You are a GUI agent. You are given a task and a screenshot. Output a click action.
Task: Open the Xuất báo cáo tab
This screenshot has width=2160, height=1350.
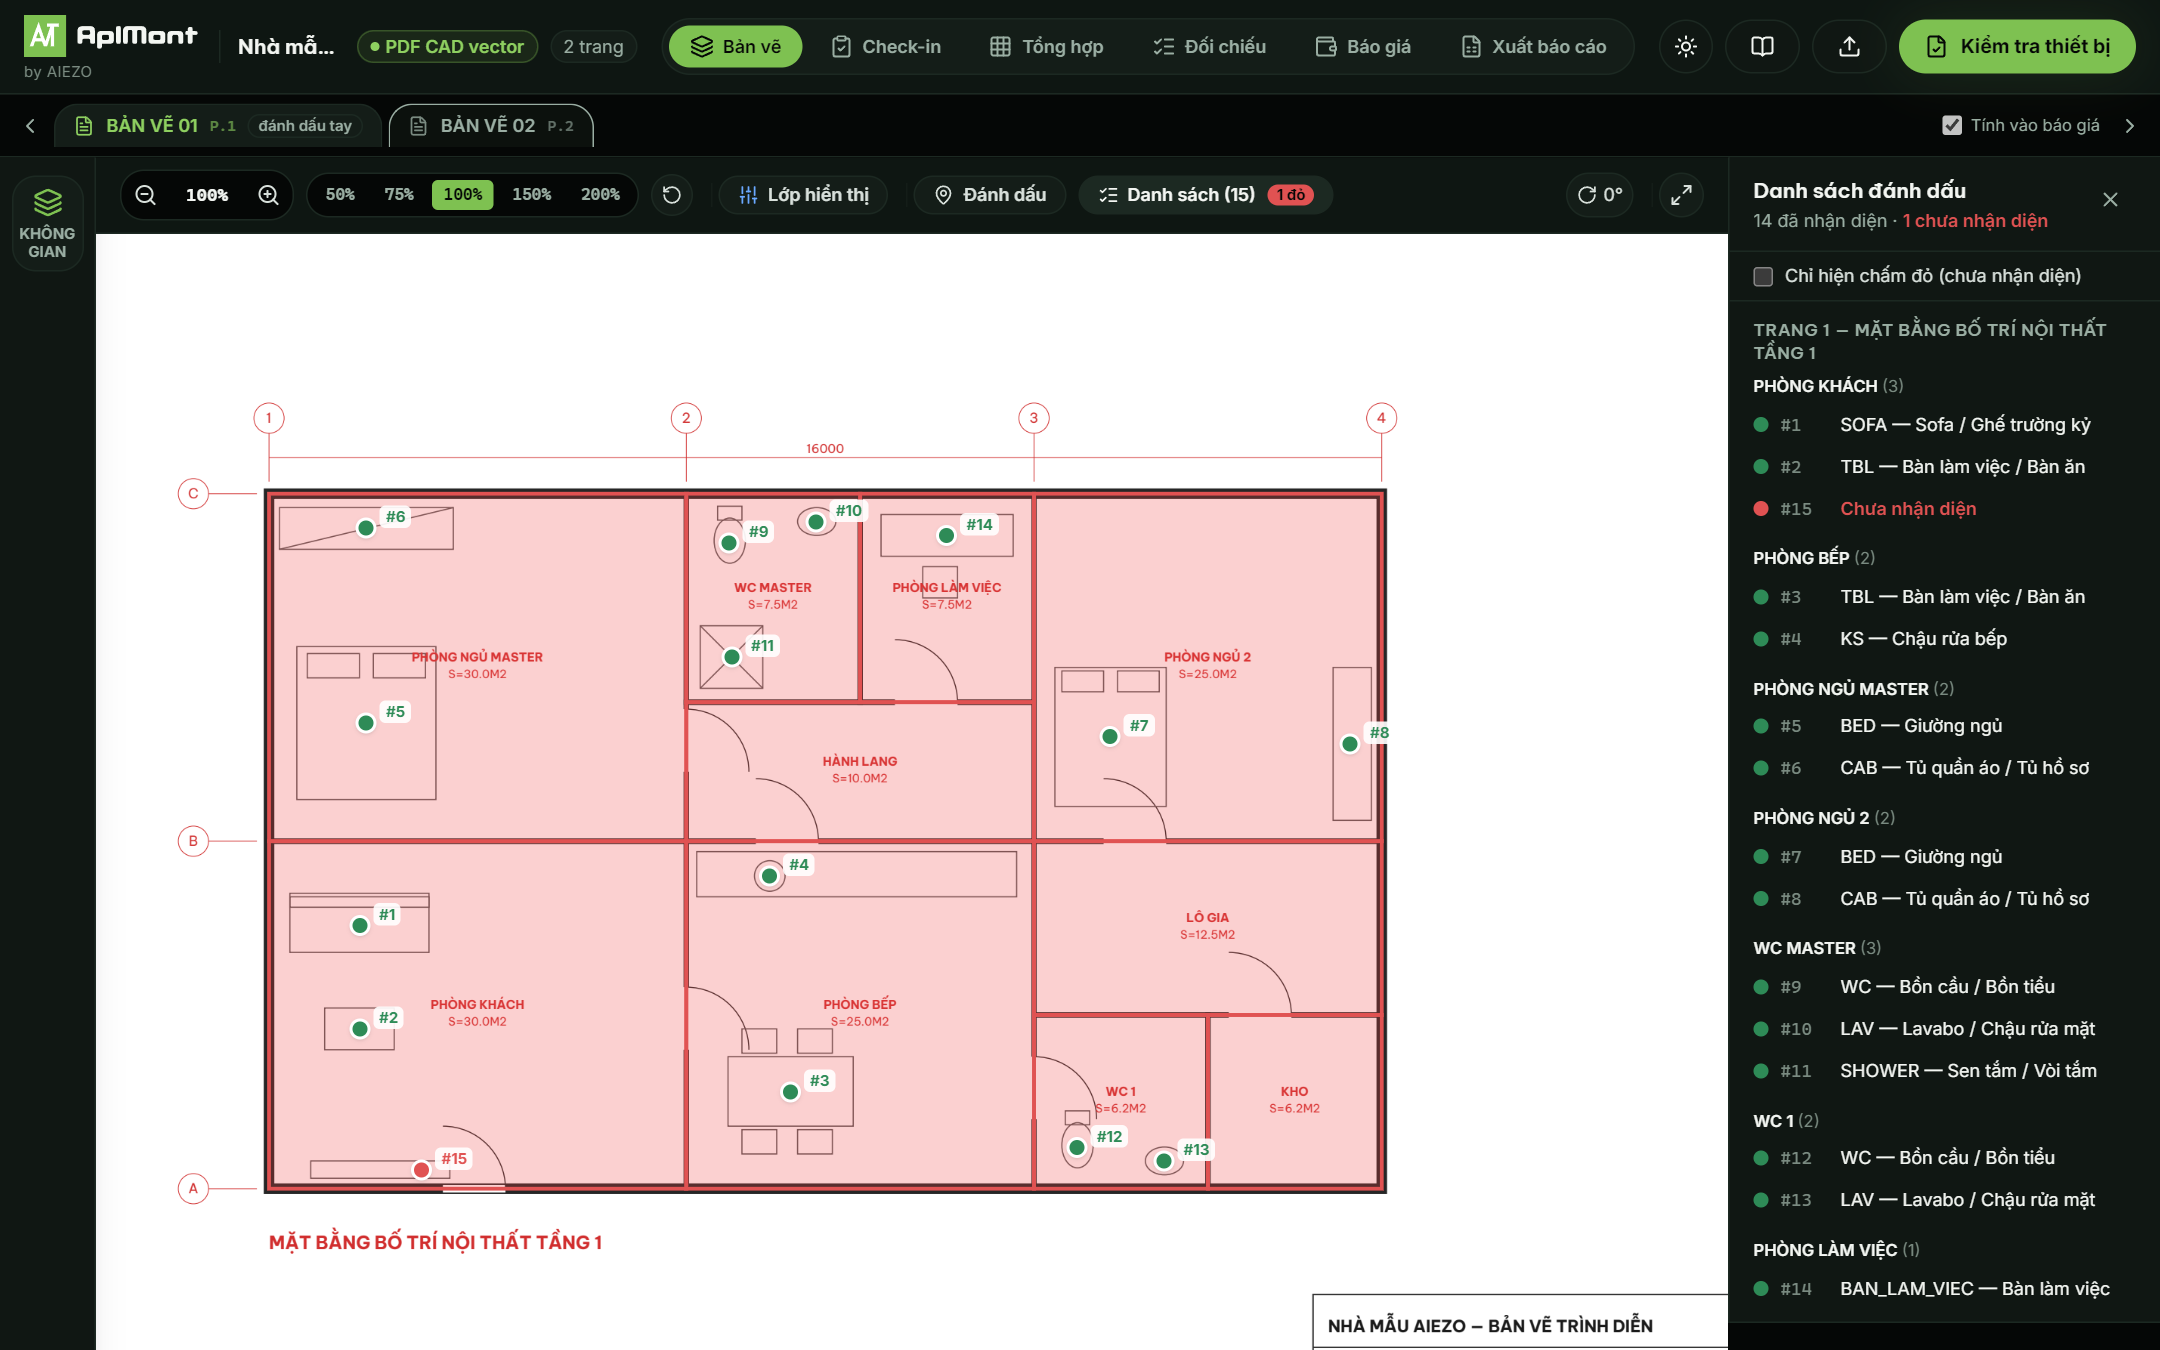click(x=1534, y=47)
